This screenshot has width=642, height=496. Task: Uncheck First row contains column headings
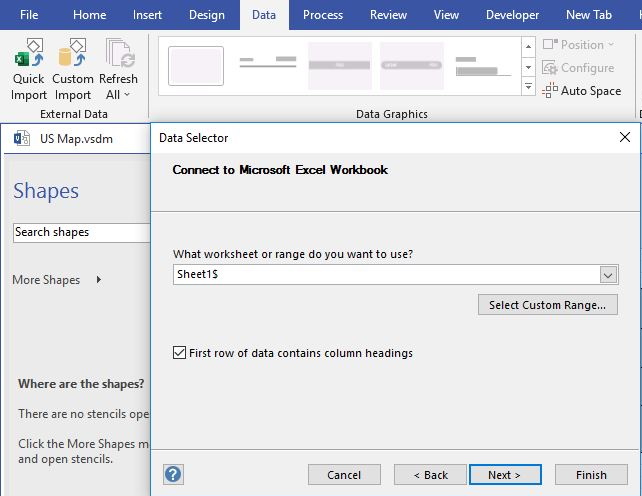[180, 353]
